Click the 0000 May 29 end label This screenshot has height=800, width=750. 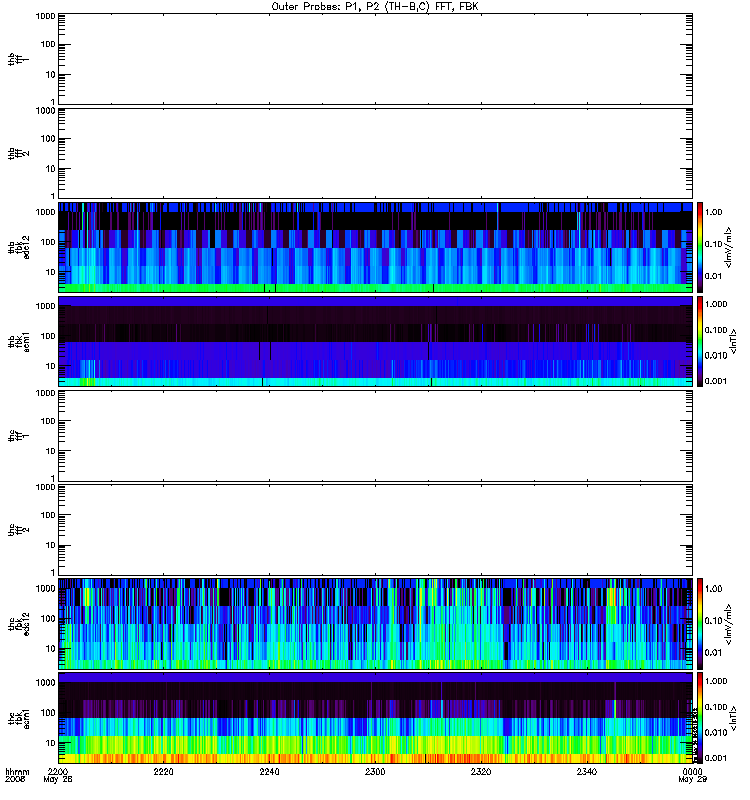click(x=692, y=776)
